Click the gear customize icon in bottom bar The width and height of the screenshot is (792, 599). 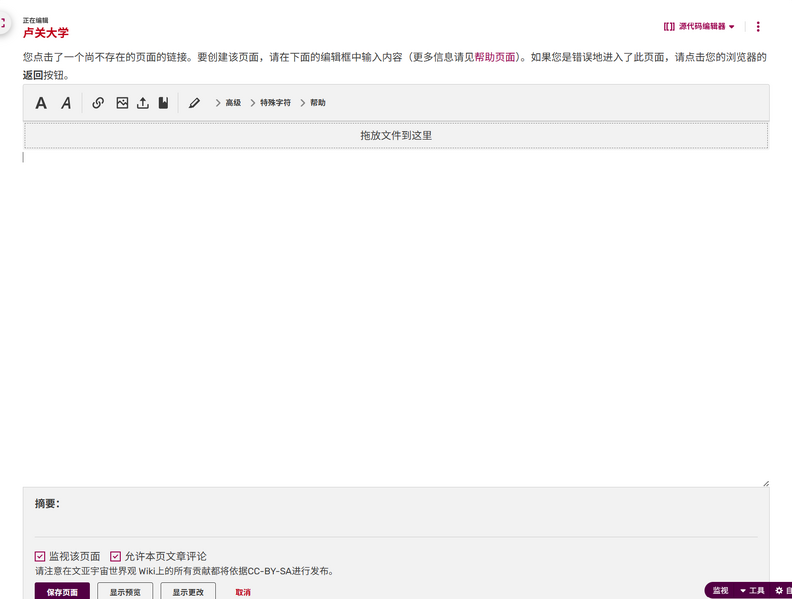pyautogui.click(x=779, y=590)
